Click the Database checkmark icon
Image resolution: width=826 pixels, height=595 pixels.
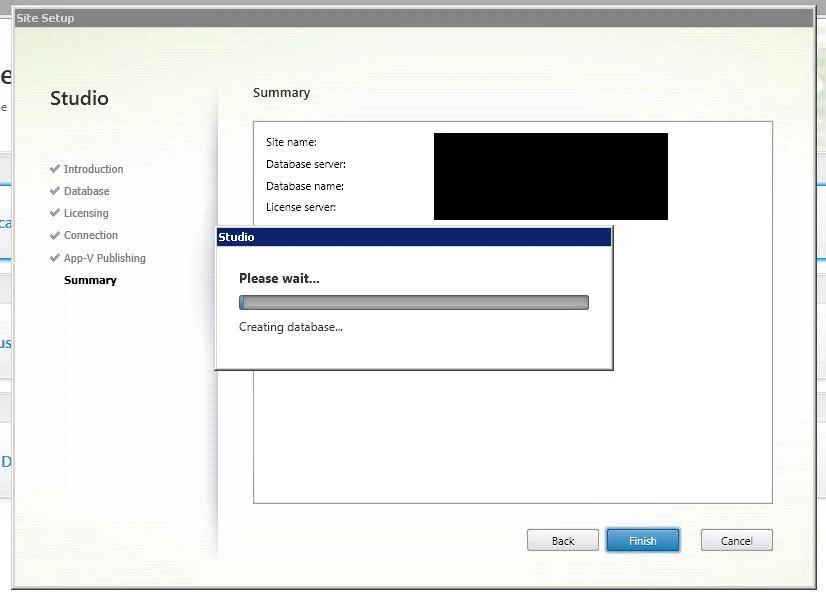pyautogui.click(x=55, y=191)
